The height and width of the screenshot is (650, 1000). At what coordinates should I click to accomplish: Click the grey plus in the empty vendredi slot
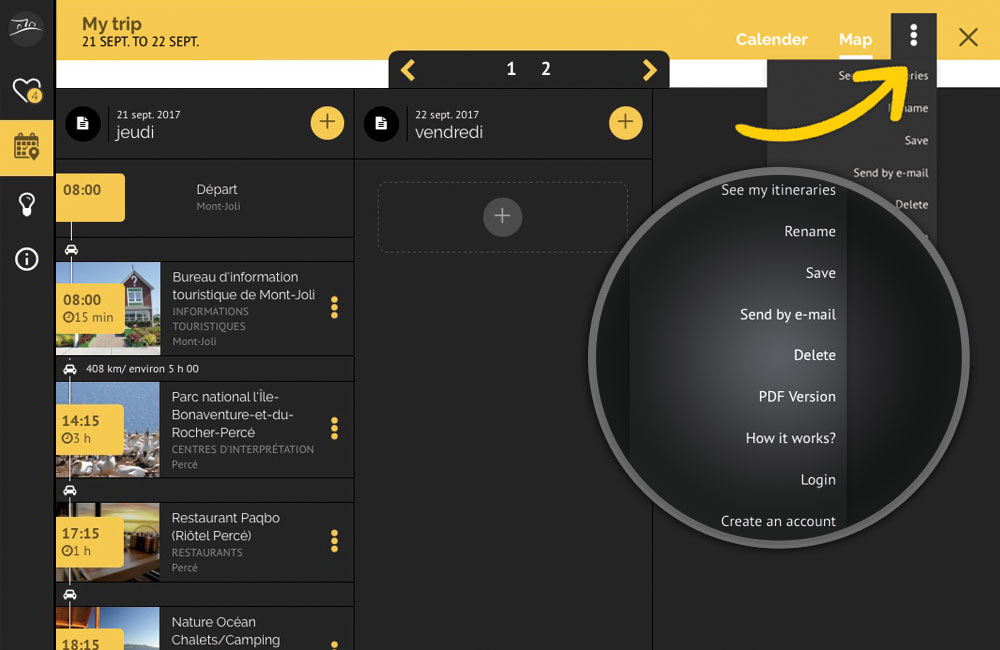(x=503, y=216)
